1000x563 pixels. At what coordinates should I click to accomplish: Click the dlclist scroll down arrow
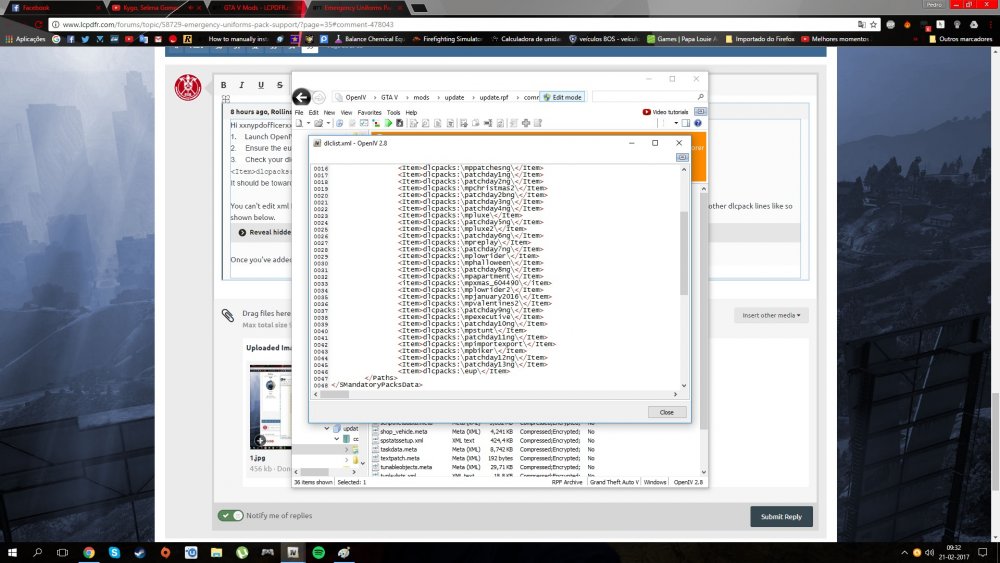tap(684, 385)
